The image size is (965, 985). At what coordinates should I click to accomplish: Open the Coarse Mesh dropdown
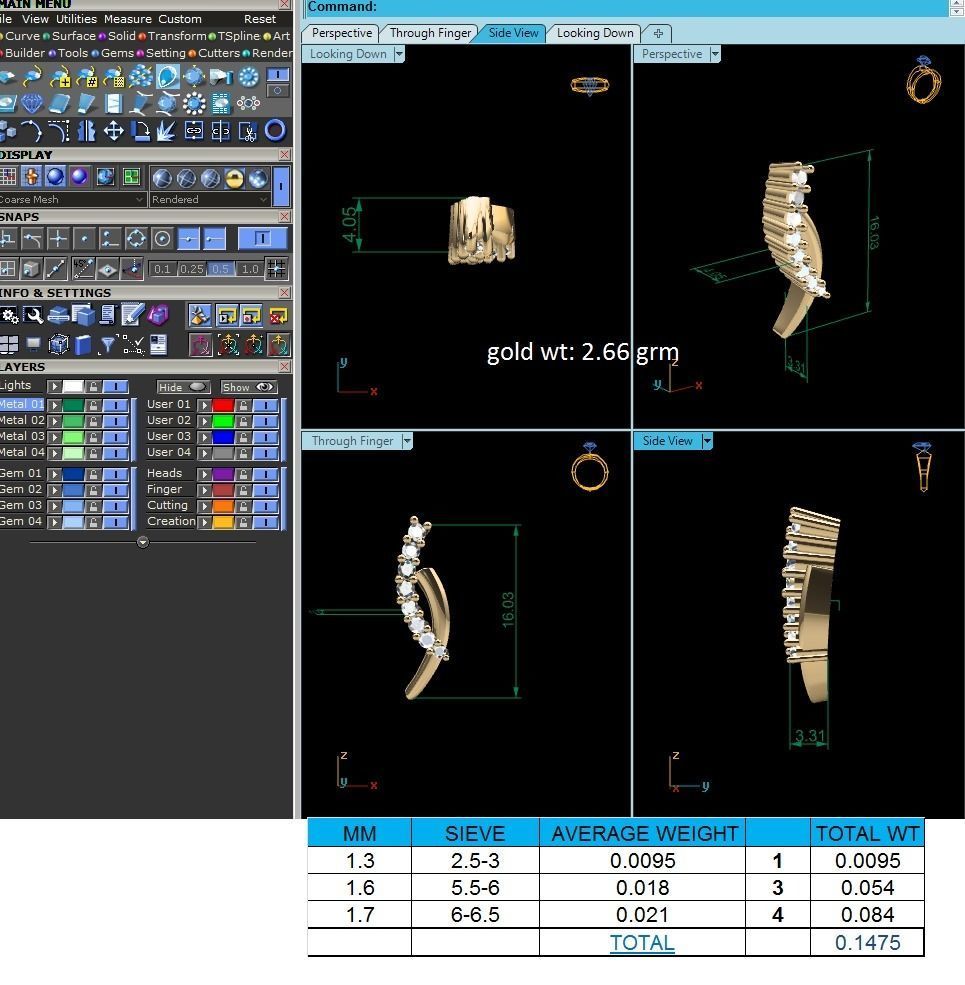[72, 200]
